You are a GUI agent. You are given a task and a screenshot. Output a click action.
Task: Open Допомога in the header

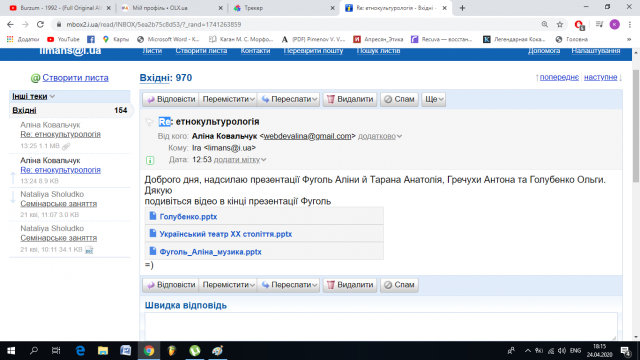(x=544, y=51)
